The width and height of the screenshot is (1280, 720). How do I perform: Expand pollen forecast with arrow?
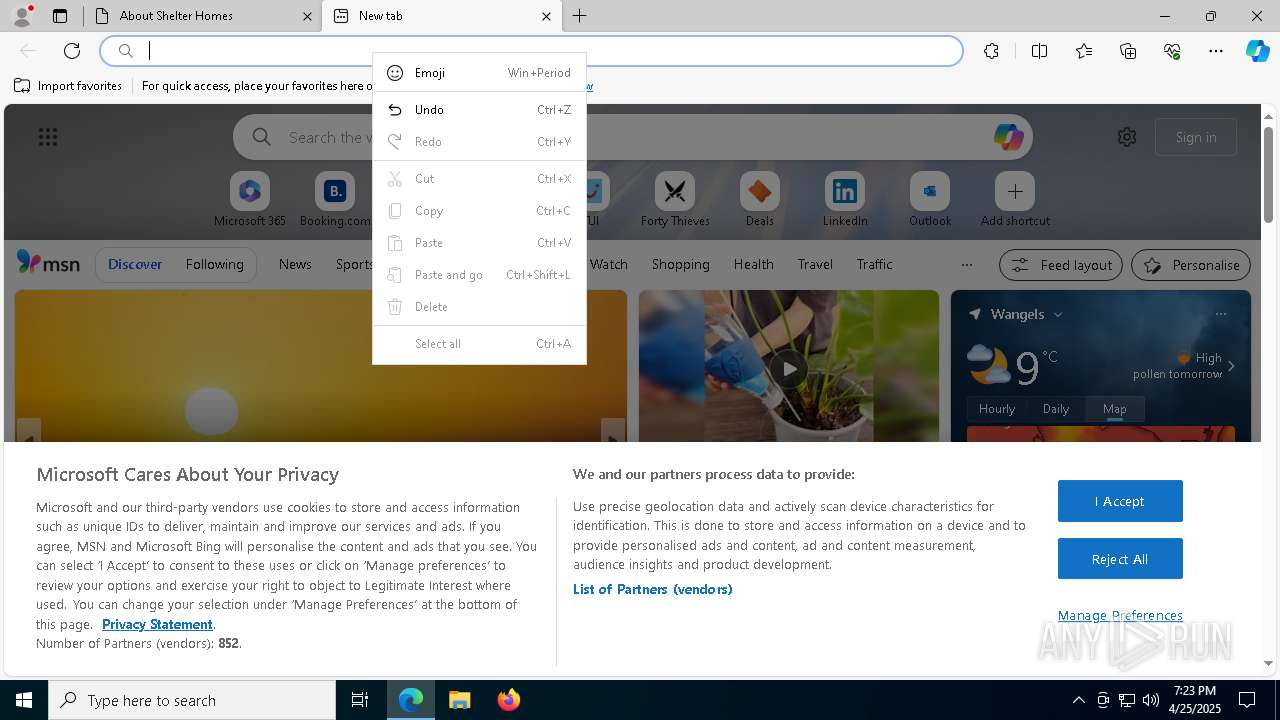(1231, 366)
